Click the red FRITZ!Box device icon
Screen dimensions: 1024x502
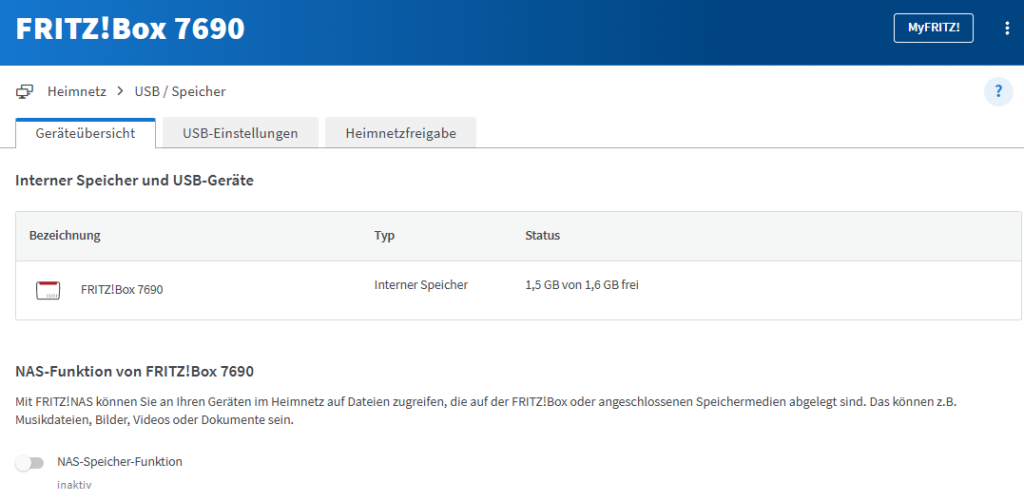(x=48, y=291)
